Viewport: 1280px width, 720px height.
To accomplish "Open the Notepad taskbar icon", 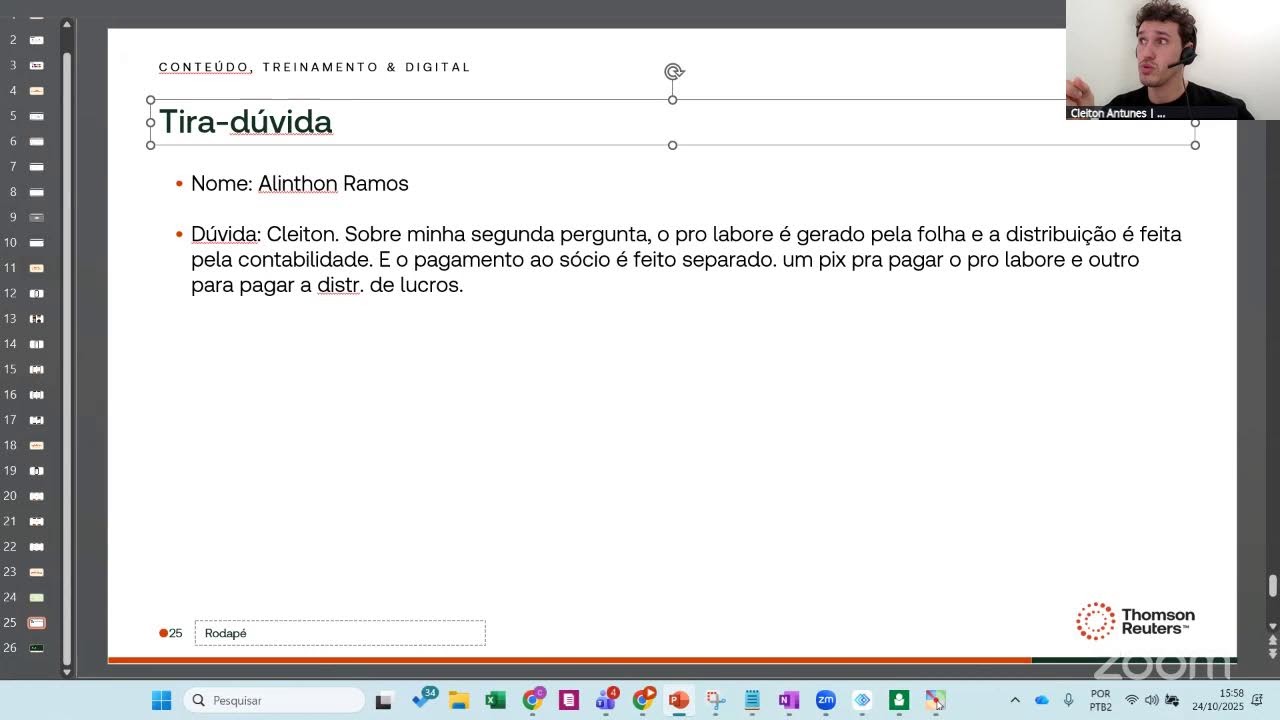I will (x=752, y=700).
